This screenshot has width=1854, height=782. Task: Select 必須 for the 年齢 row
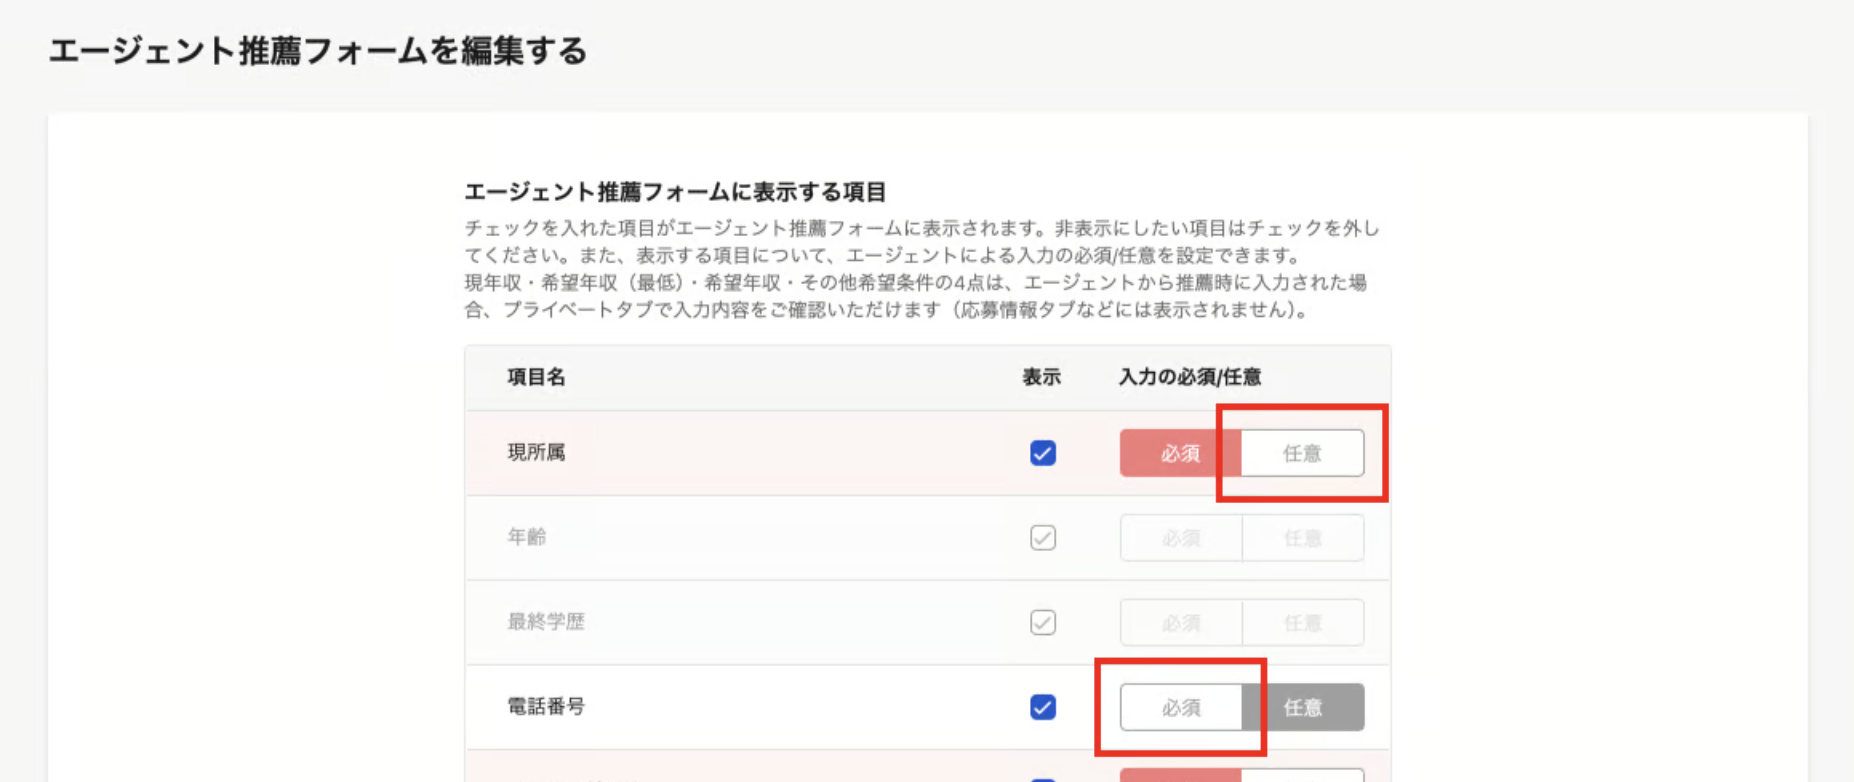click(1180, 538)
